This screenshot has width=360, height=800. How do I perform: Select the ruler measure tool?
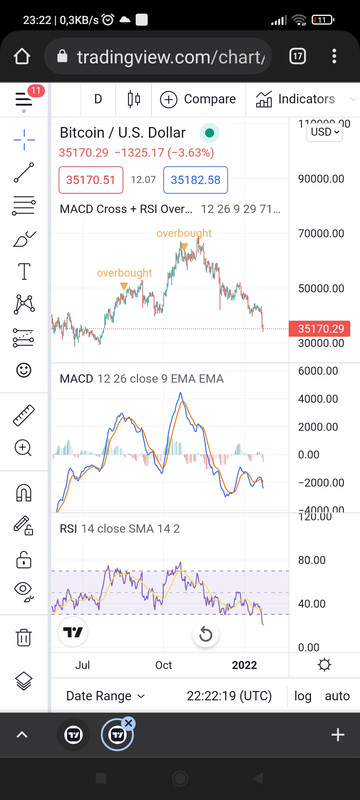coord(24,415)
